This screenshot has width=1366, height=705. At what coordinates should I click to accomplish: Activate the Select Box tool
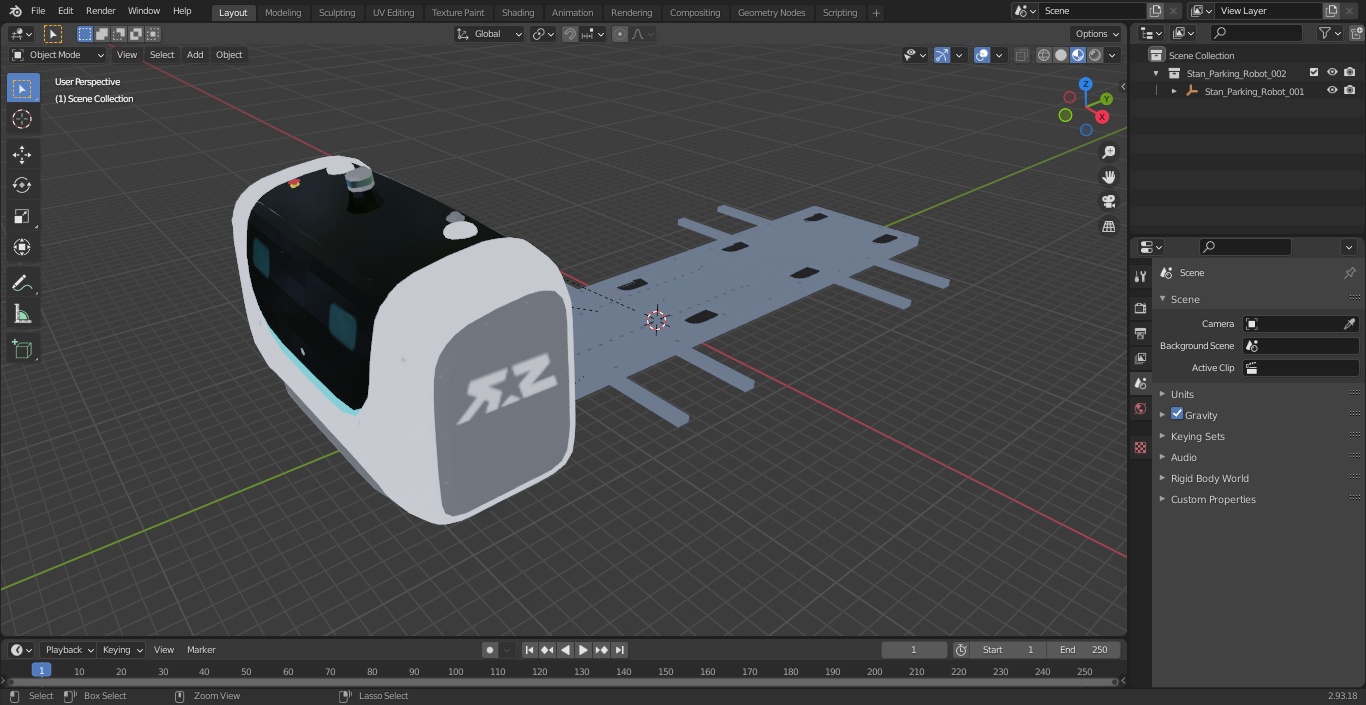(22, 88)
